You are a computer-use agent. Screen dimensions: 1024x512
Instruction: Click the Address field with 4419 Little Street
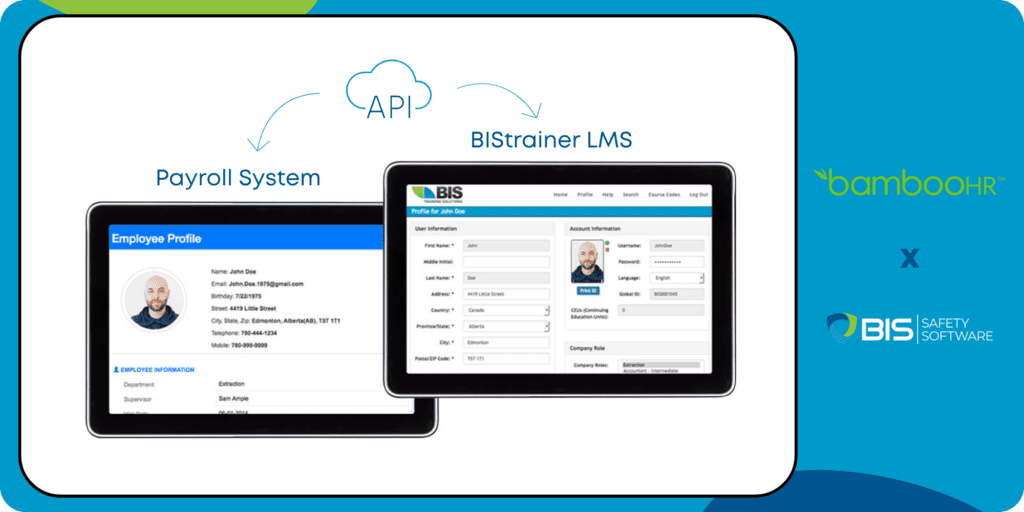(506, 294)
